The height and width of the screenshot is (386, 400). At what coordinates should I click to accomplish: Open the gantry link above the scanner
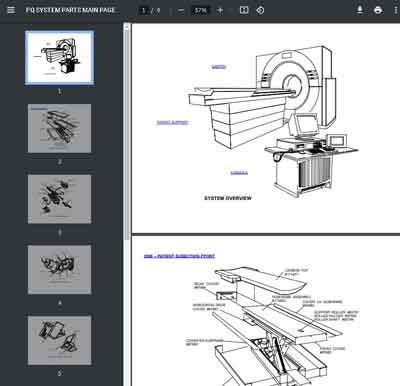(x=219, y=67)
